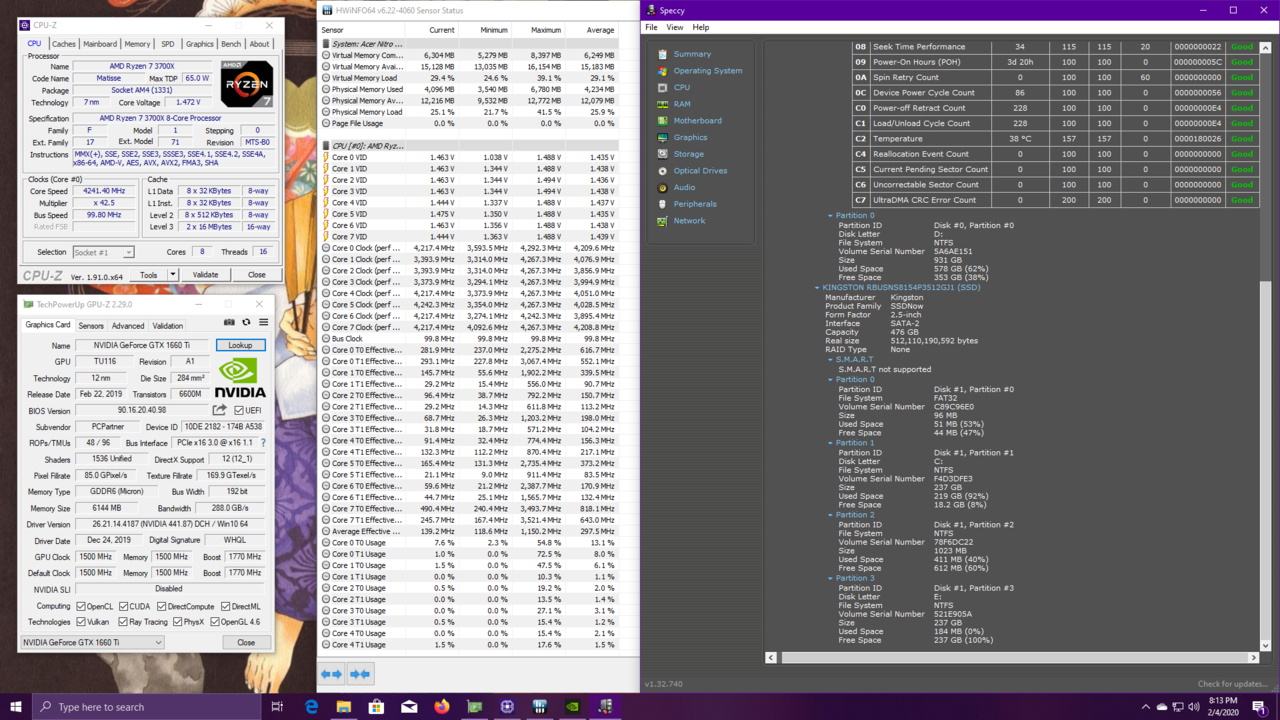Collapse Partition 3 of Kingston SSD
1280x720 pixels.
click(830, 578)
